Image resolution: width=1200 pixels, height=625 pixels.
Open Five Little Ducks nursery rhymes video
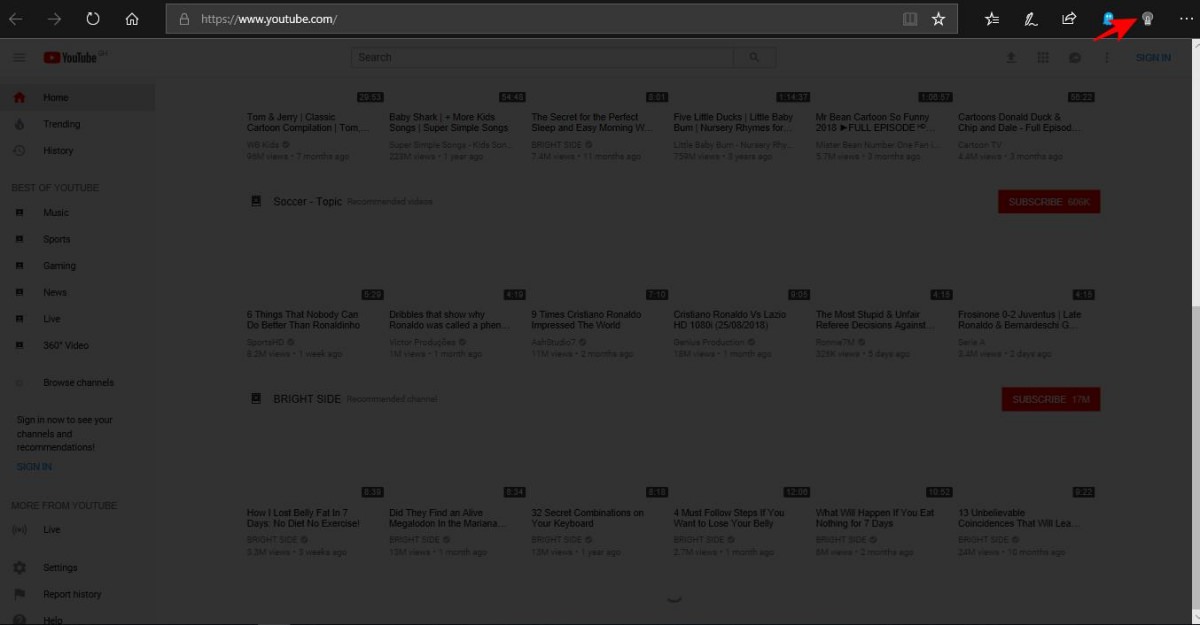pos(734,123)
